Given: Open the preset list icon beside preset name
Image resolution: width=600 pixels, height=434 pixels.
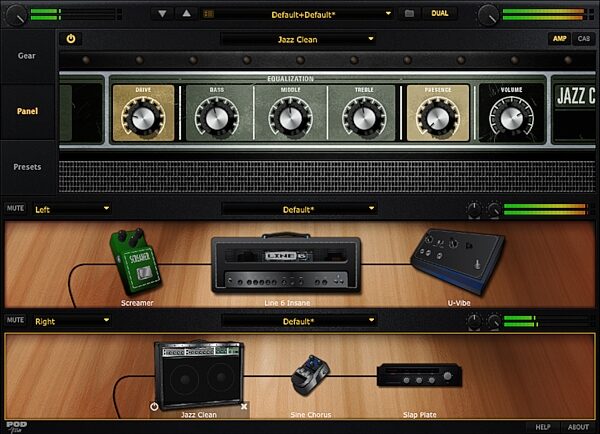Looking at the screenshot, I should (209, 14).
